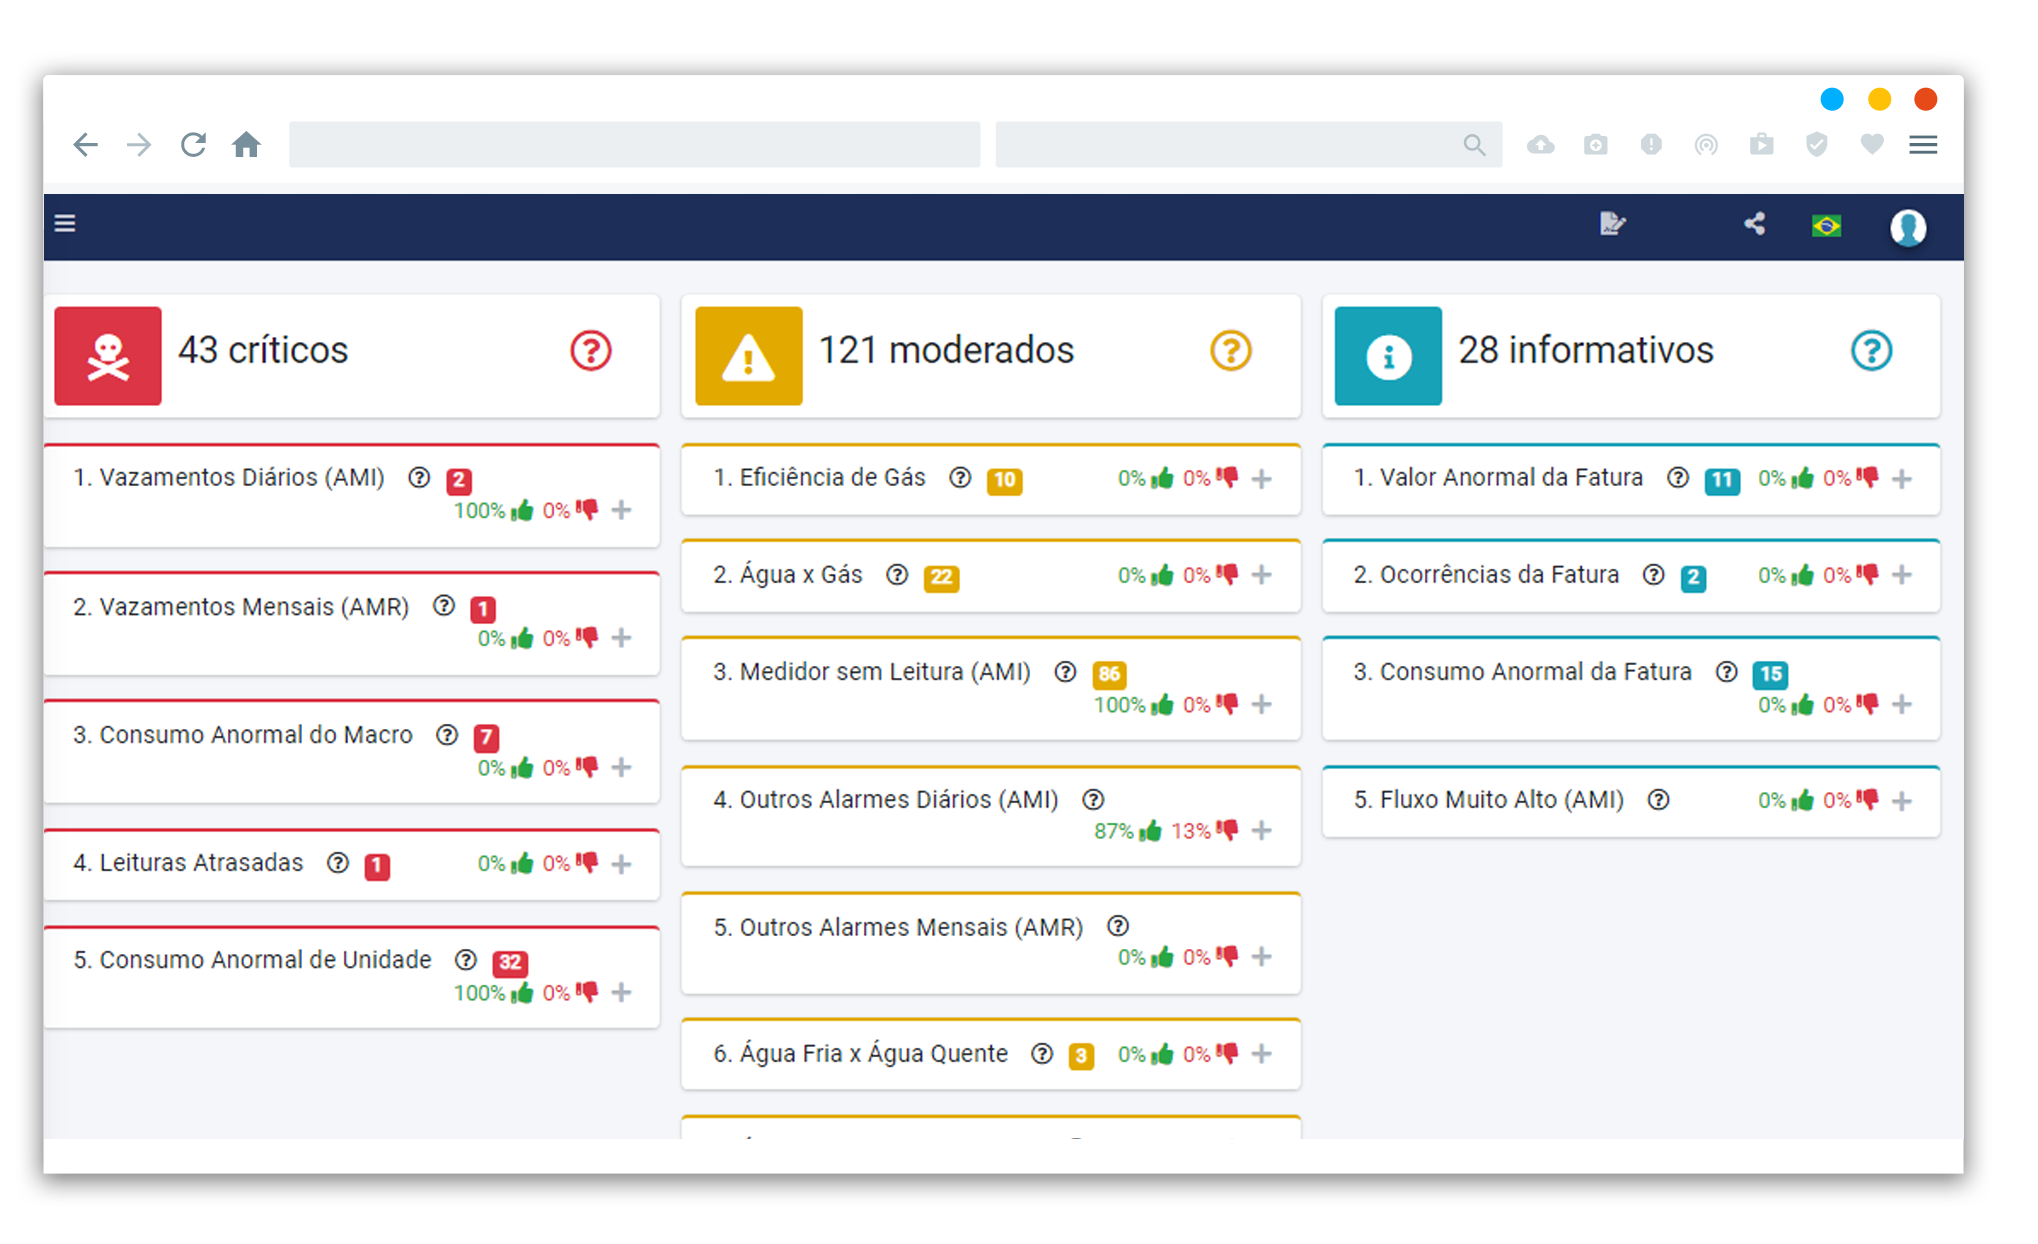Select the 43 críticos heading
Viewport: 2038px width, 1244px height.
point(263,350)
